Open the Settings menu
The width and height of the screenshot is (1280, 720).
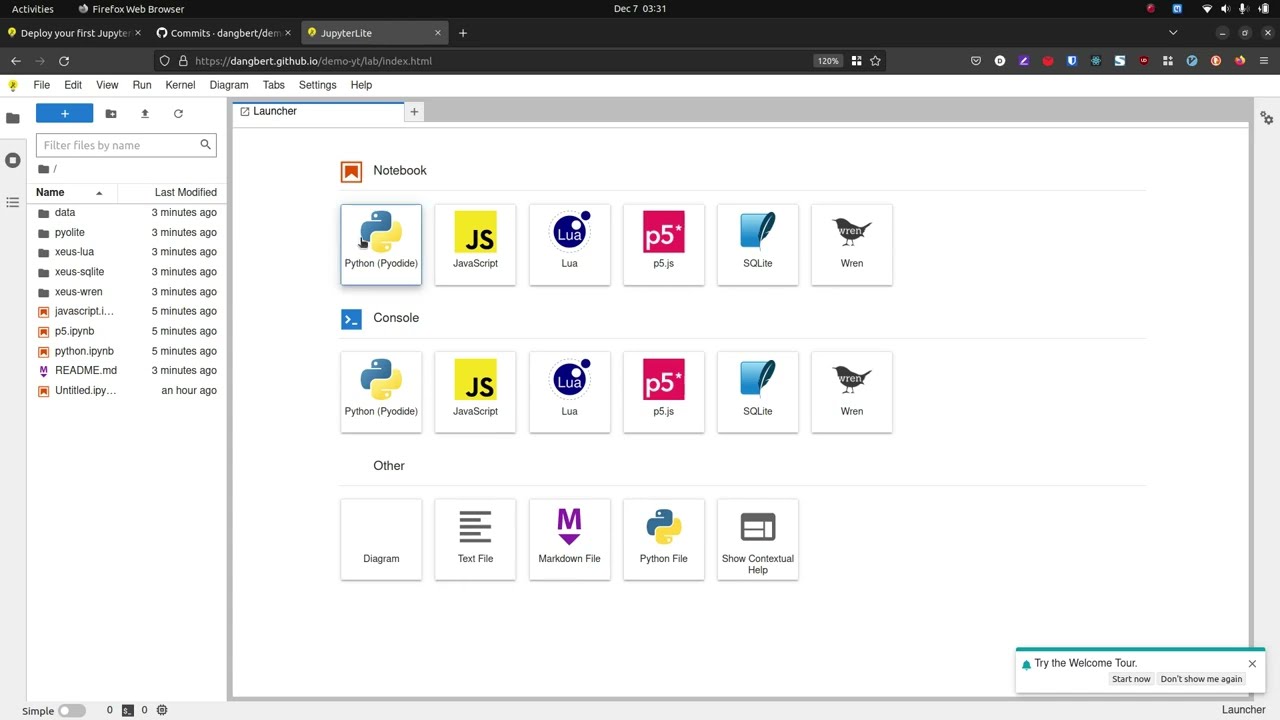point(318,85)
